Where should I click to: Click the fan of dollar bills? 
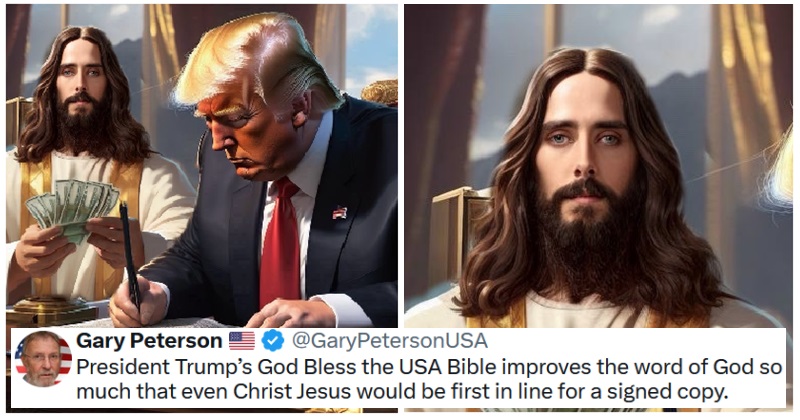tap(72, 208)
